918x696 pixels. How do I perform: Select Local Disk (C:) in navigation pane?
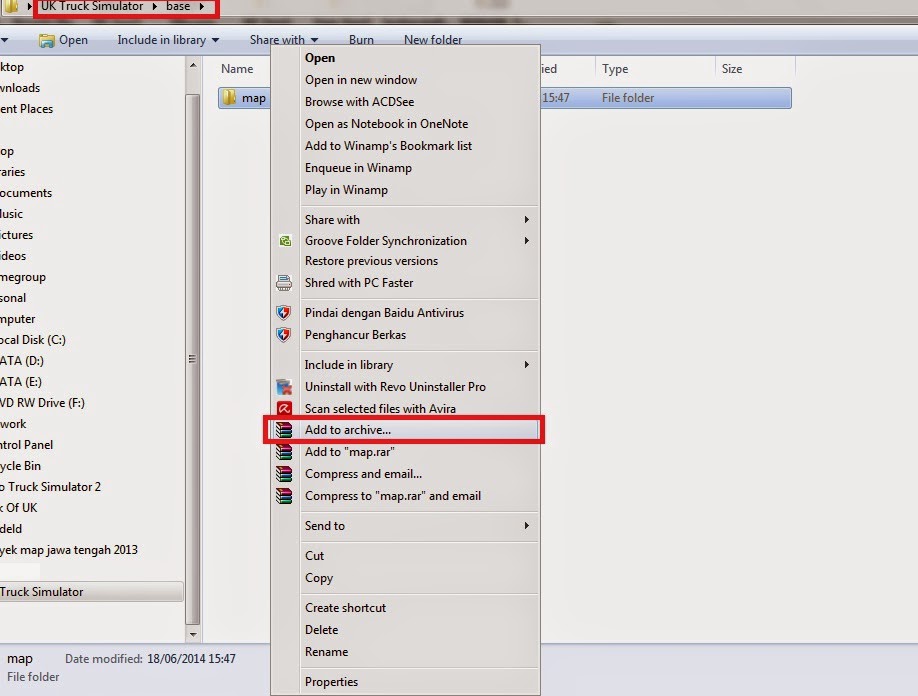(33, 340)
